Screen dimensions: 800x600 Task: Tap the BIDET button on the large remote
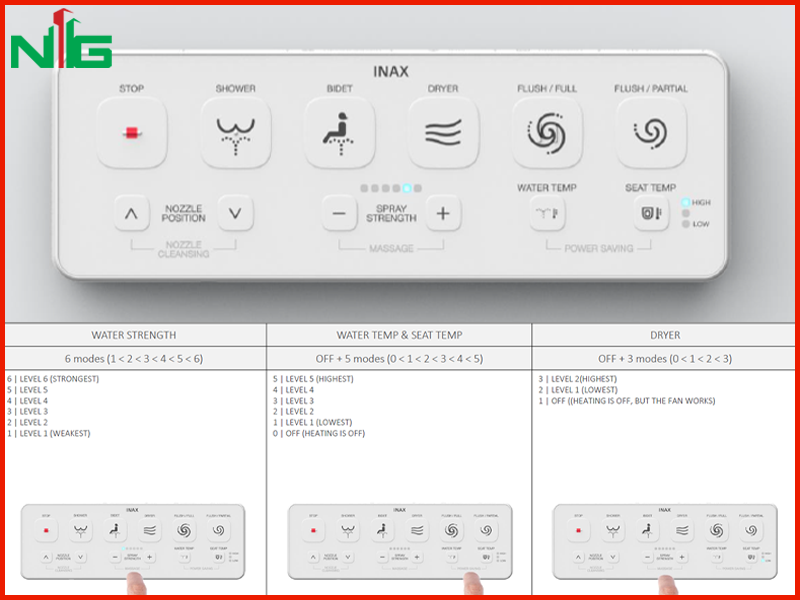tap(339, 133)
